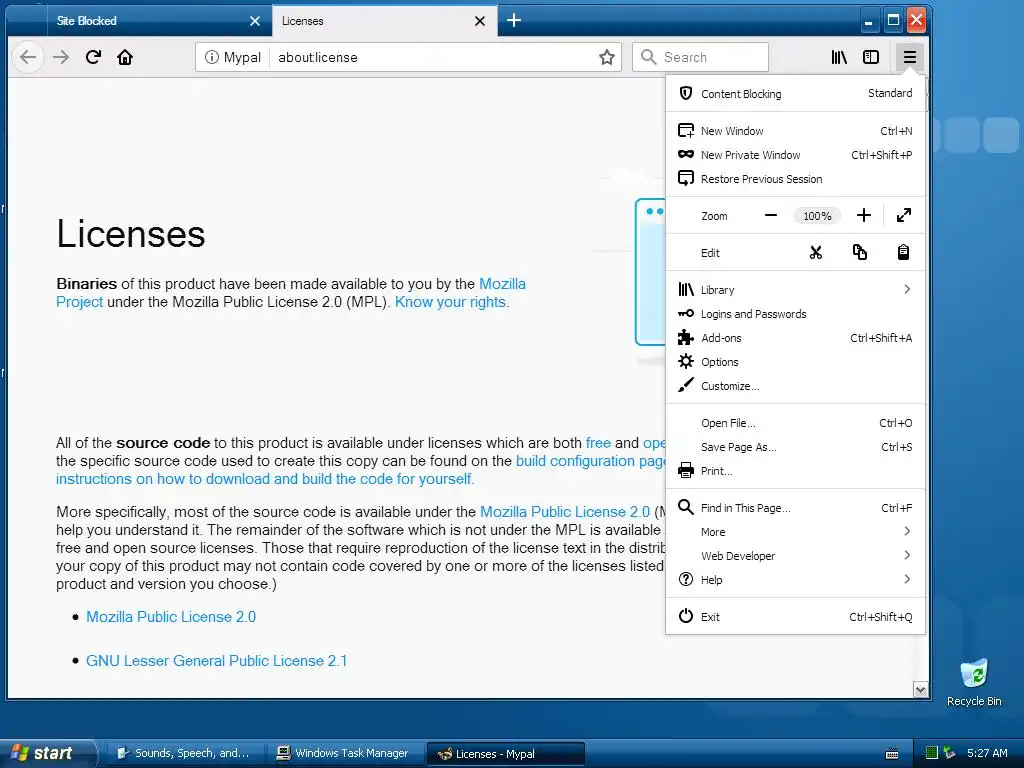Viewport: 1024px width, 768px height.
Task: Click the page scrollbar down arrow
Action: point(921,690)
